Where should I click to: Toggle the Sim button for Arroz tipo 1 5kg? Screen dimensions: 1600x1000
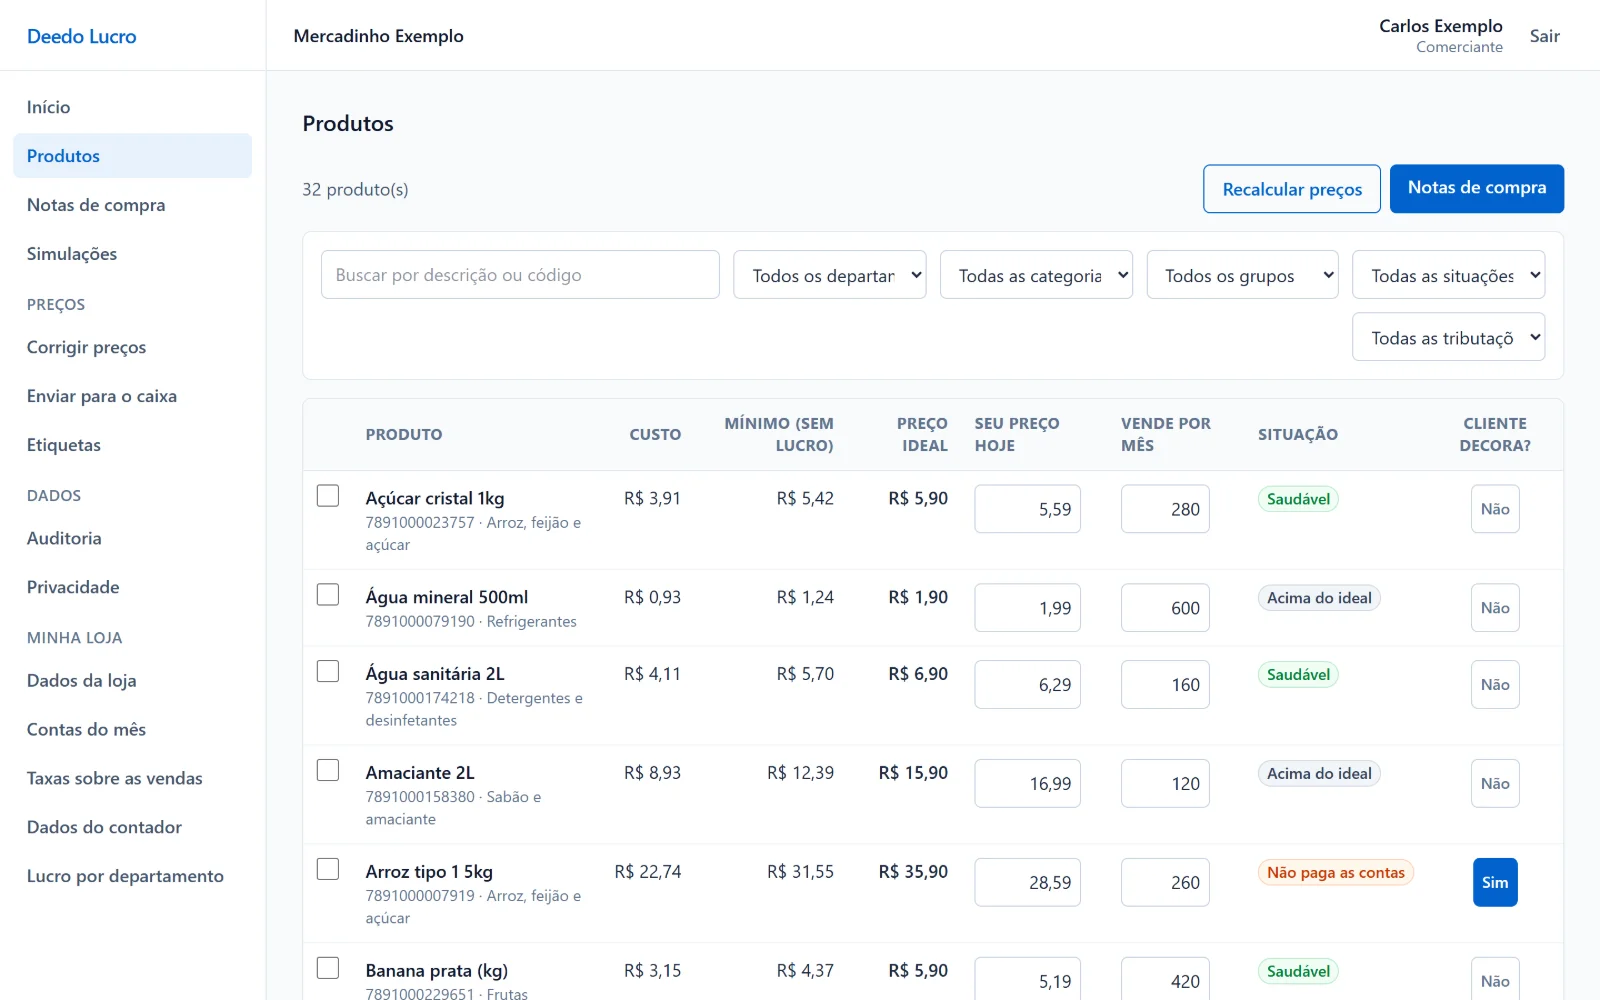coord(1495,882)
